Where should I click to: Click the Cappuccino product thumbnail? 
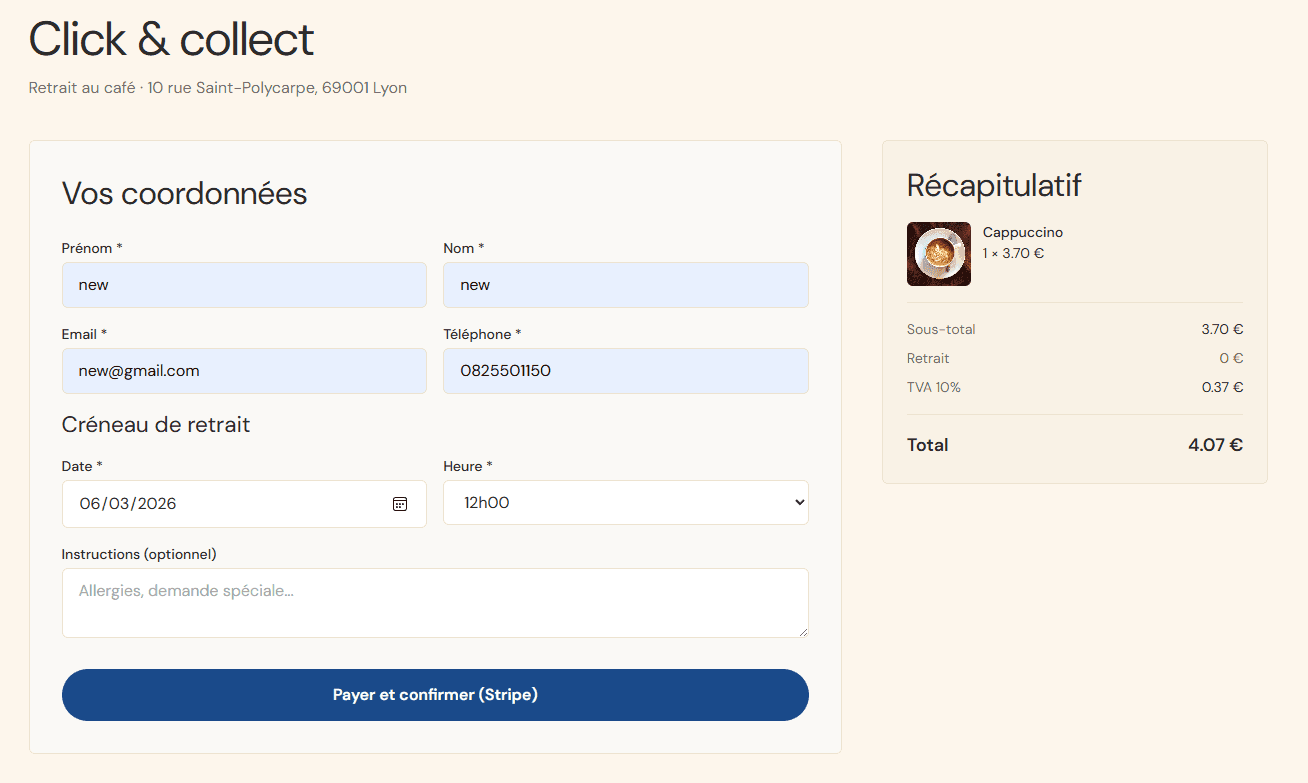point(938,254)
